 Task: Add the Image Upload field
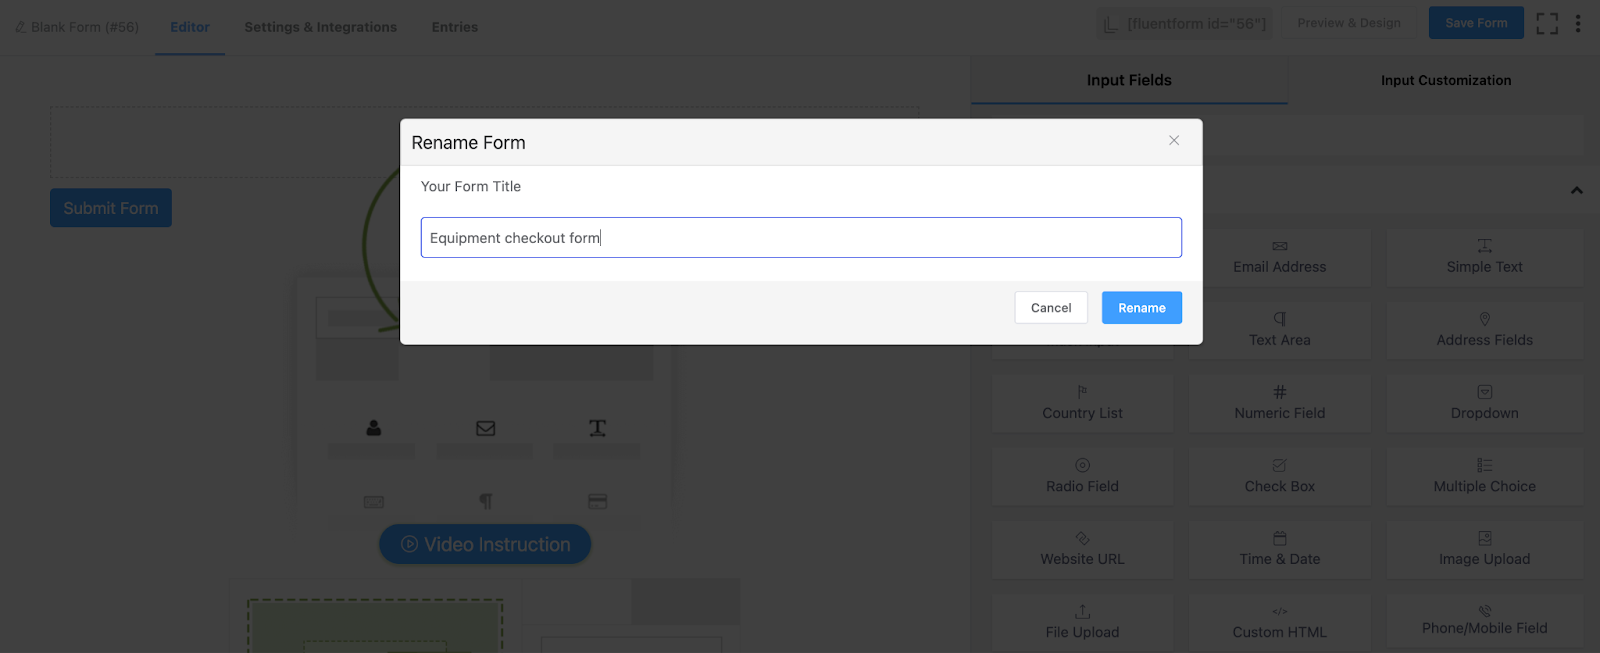click(x=1484, y=549)
